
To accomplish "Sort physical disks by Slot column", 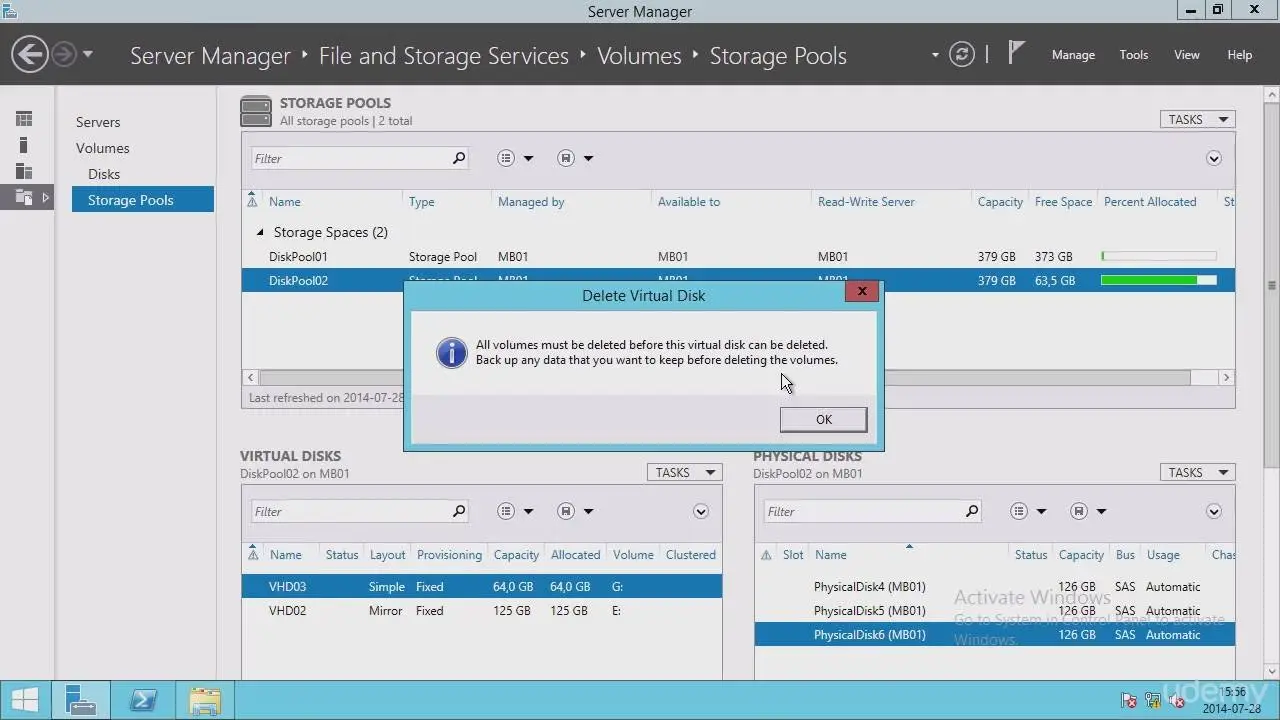I will click(x=793, y=555).
